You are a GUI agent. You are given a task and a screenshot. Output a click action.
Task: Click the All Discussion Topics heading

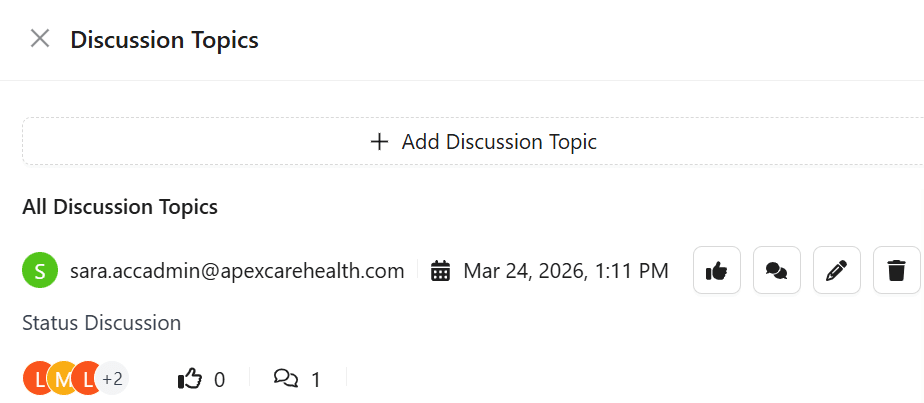[x=120, y=207]
